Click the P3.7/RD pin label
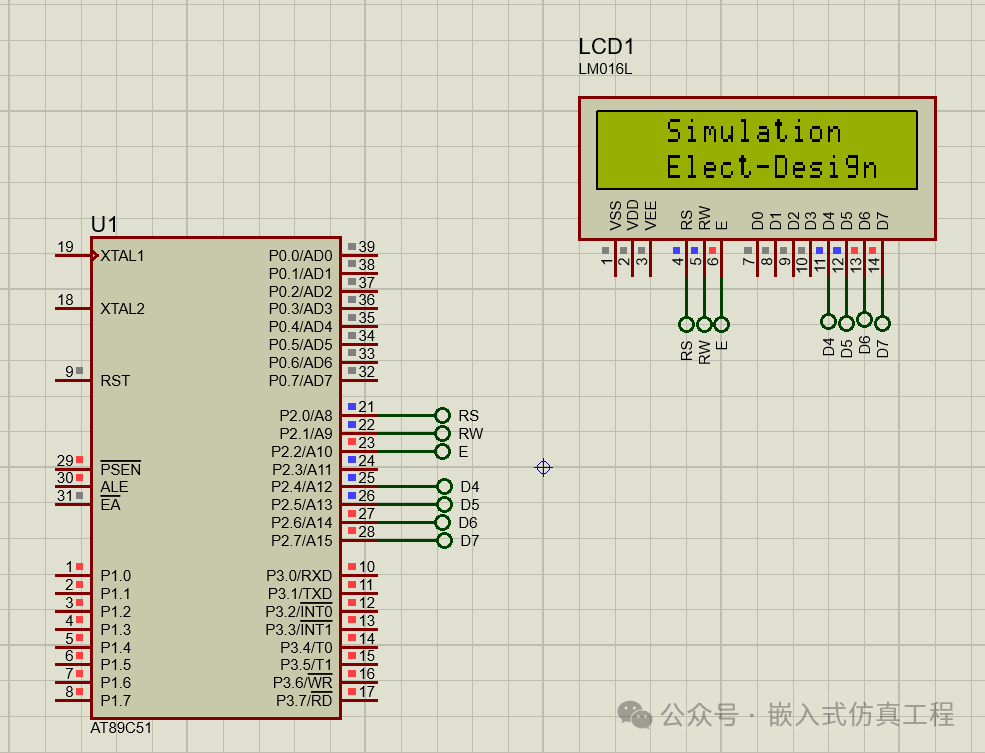985x753 pixels. [x=304, y=700]
